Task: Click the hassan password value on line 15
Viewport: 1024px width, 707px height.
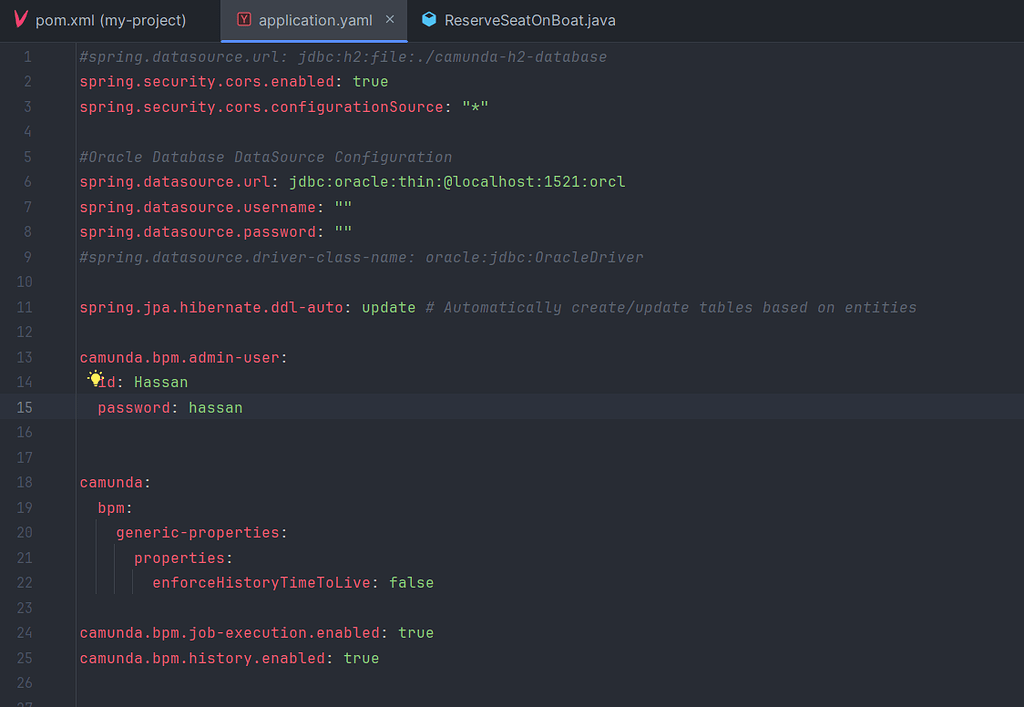Action: click(215, 408)
